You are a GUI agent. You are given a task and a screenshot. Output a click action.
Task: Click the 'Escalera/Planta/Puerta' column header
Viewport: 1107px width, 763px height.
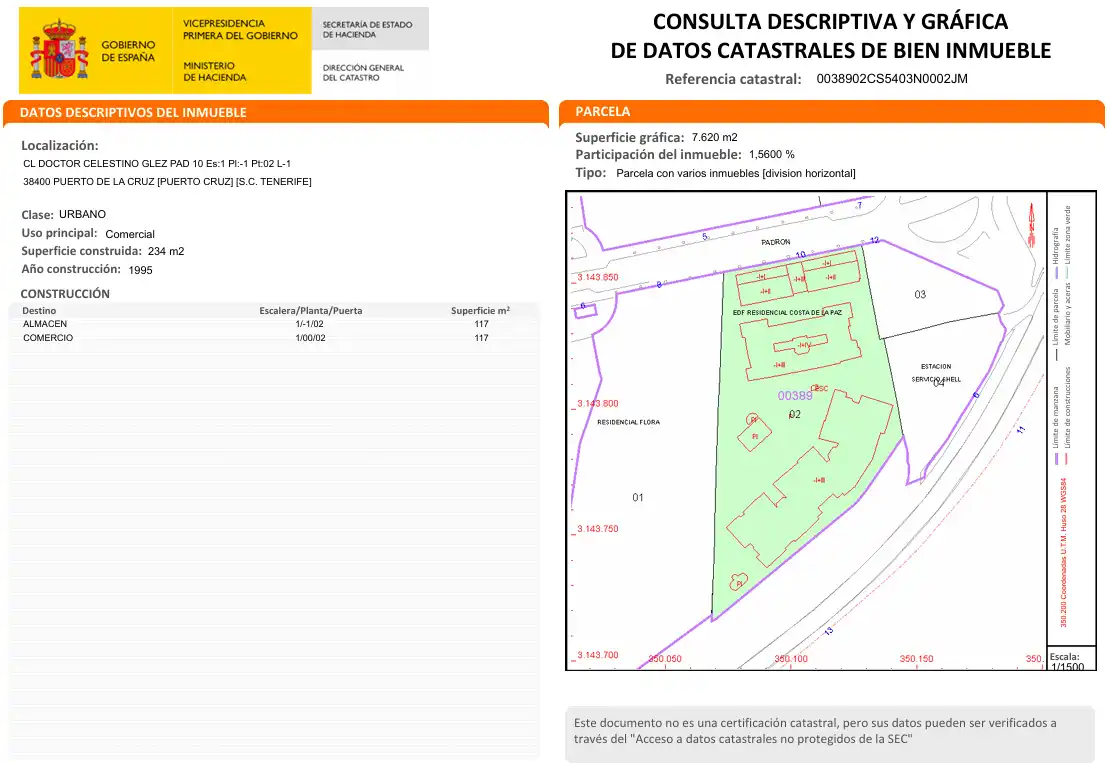pyautogui.click(x=311, y=311)
